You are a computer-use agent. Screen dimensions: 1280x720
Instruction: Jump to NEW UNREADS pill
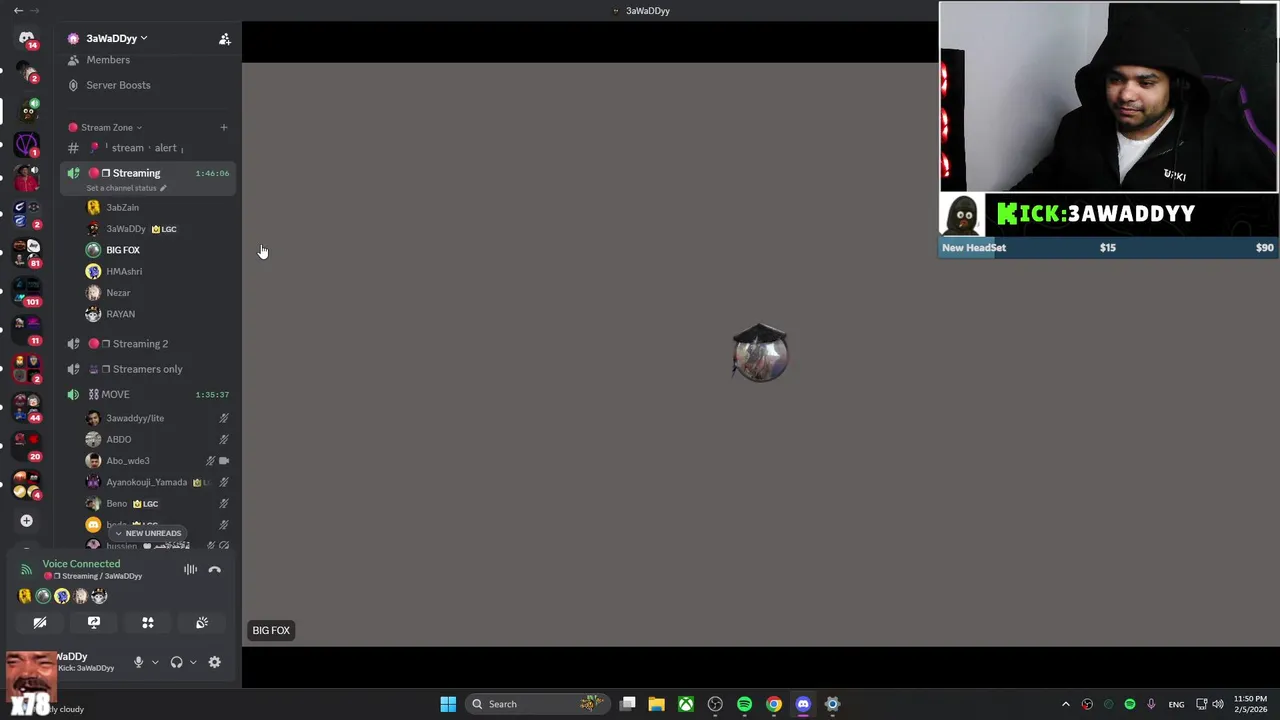[x=148, y=534]
